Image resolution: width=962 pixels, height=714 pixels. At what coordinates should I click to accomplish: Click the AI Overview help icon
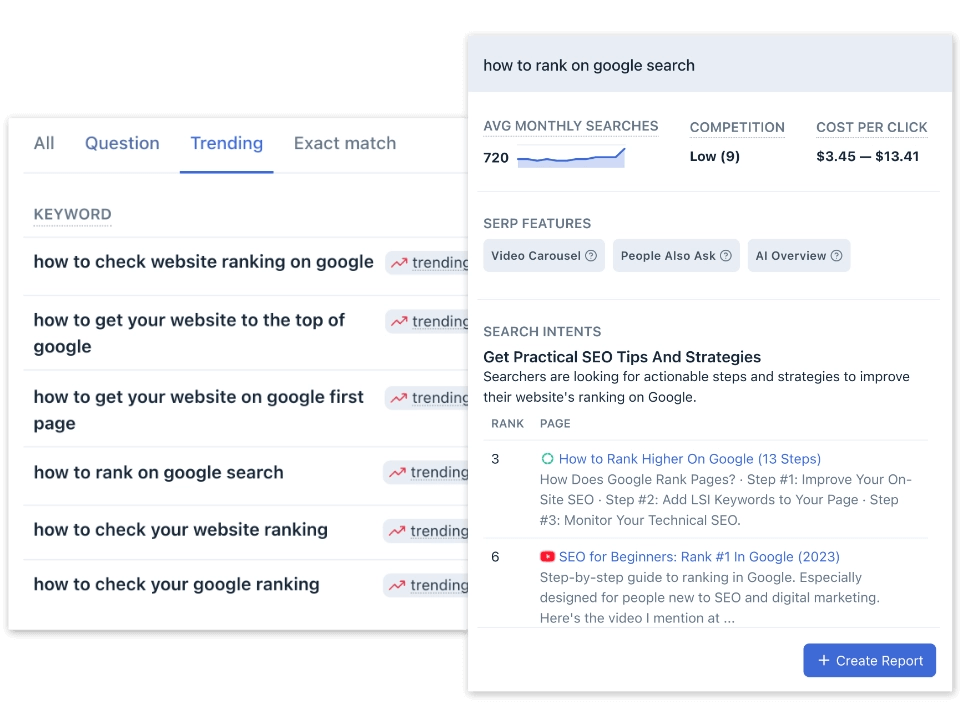coord(836,256)
